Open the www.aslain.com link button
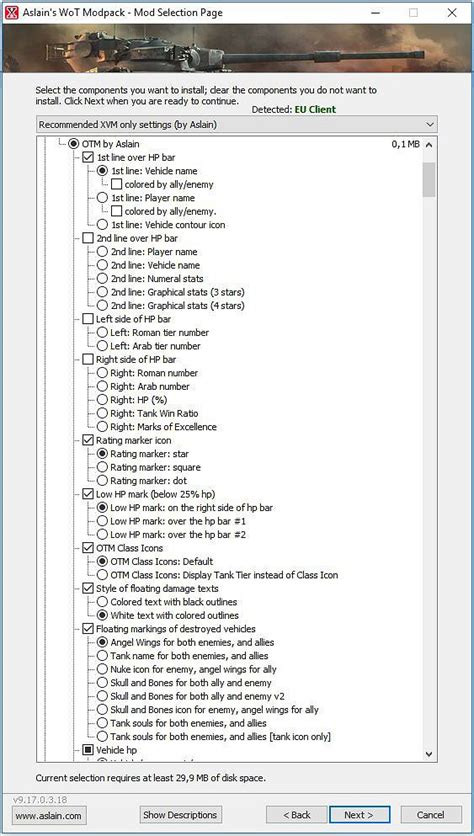 49,815
